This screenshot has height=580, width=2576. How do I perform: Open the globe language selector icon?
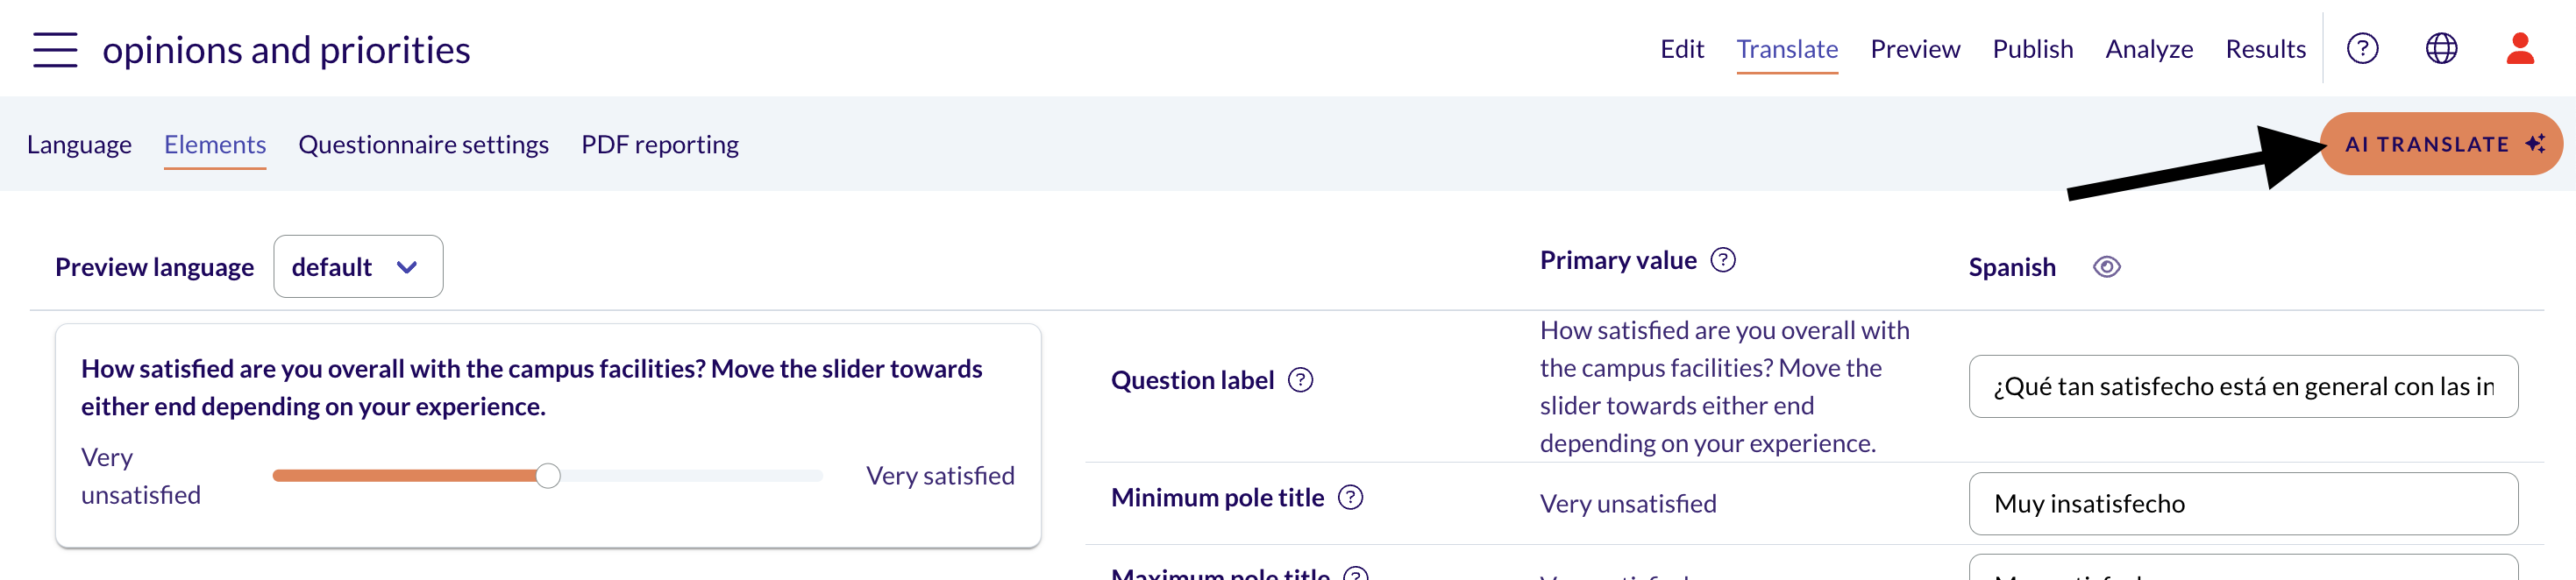[2441, 48]
